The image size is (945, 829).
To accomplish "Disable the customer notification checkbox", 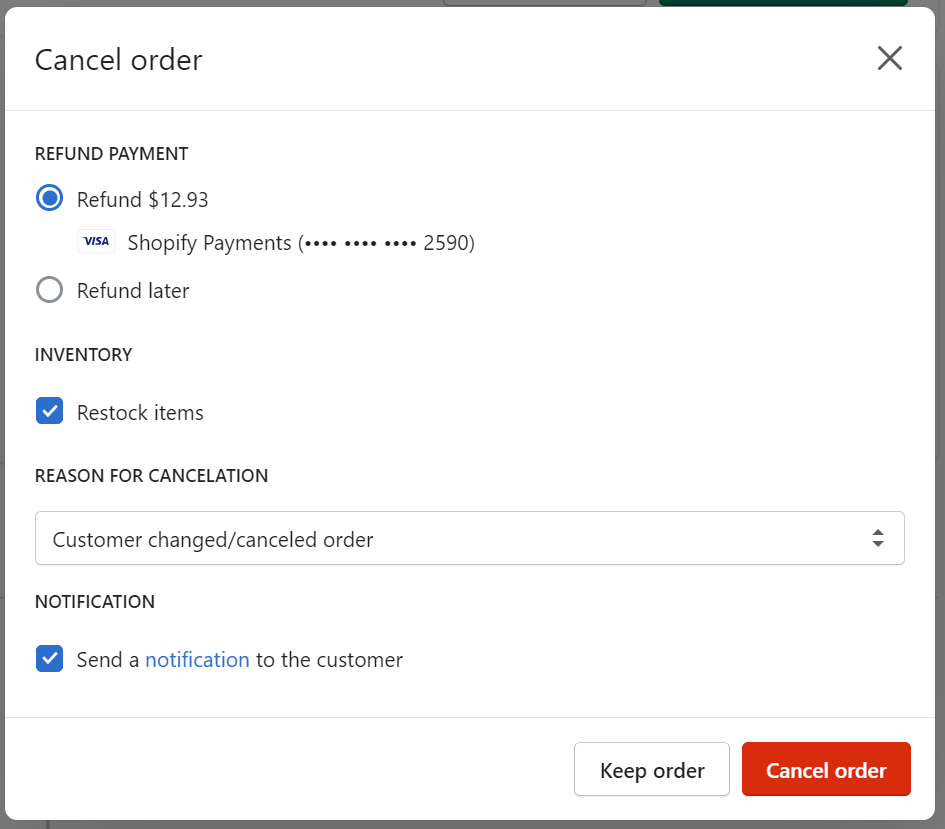I will click(x=49, y=659).
